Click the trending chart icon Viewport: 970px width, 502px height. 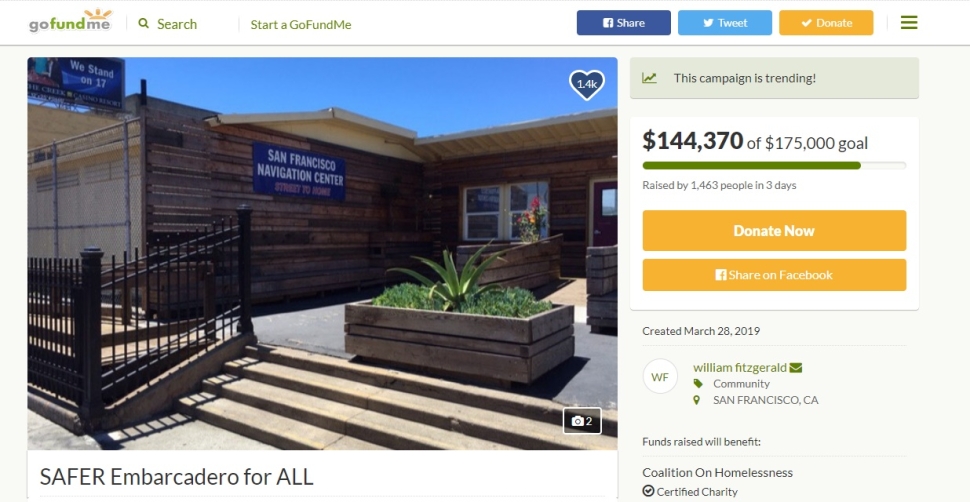click(x=649, y=78)
